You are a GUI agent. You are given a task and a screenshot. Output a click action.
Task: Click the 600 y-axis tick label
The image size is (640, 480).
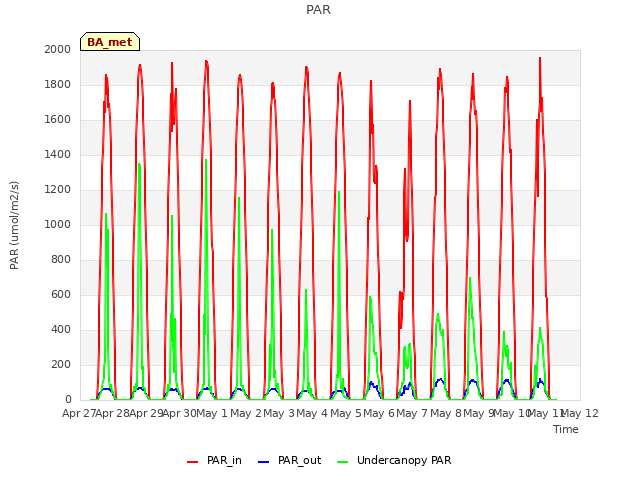tap(61, 294)
